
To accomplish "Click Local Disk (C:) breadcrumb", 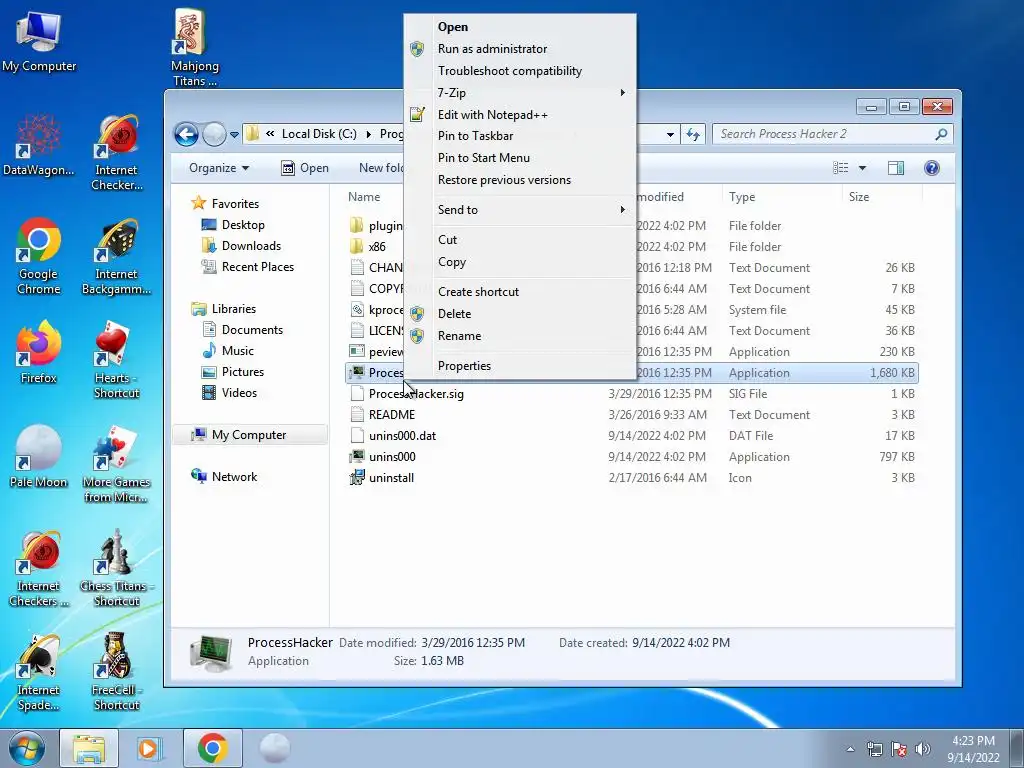I will tap(319, 134).
